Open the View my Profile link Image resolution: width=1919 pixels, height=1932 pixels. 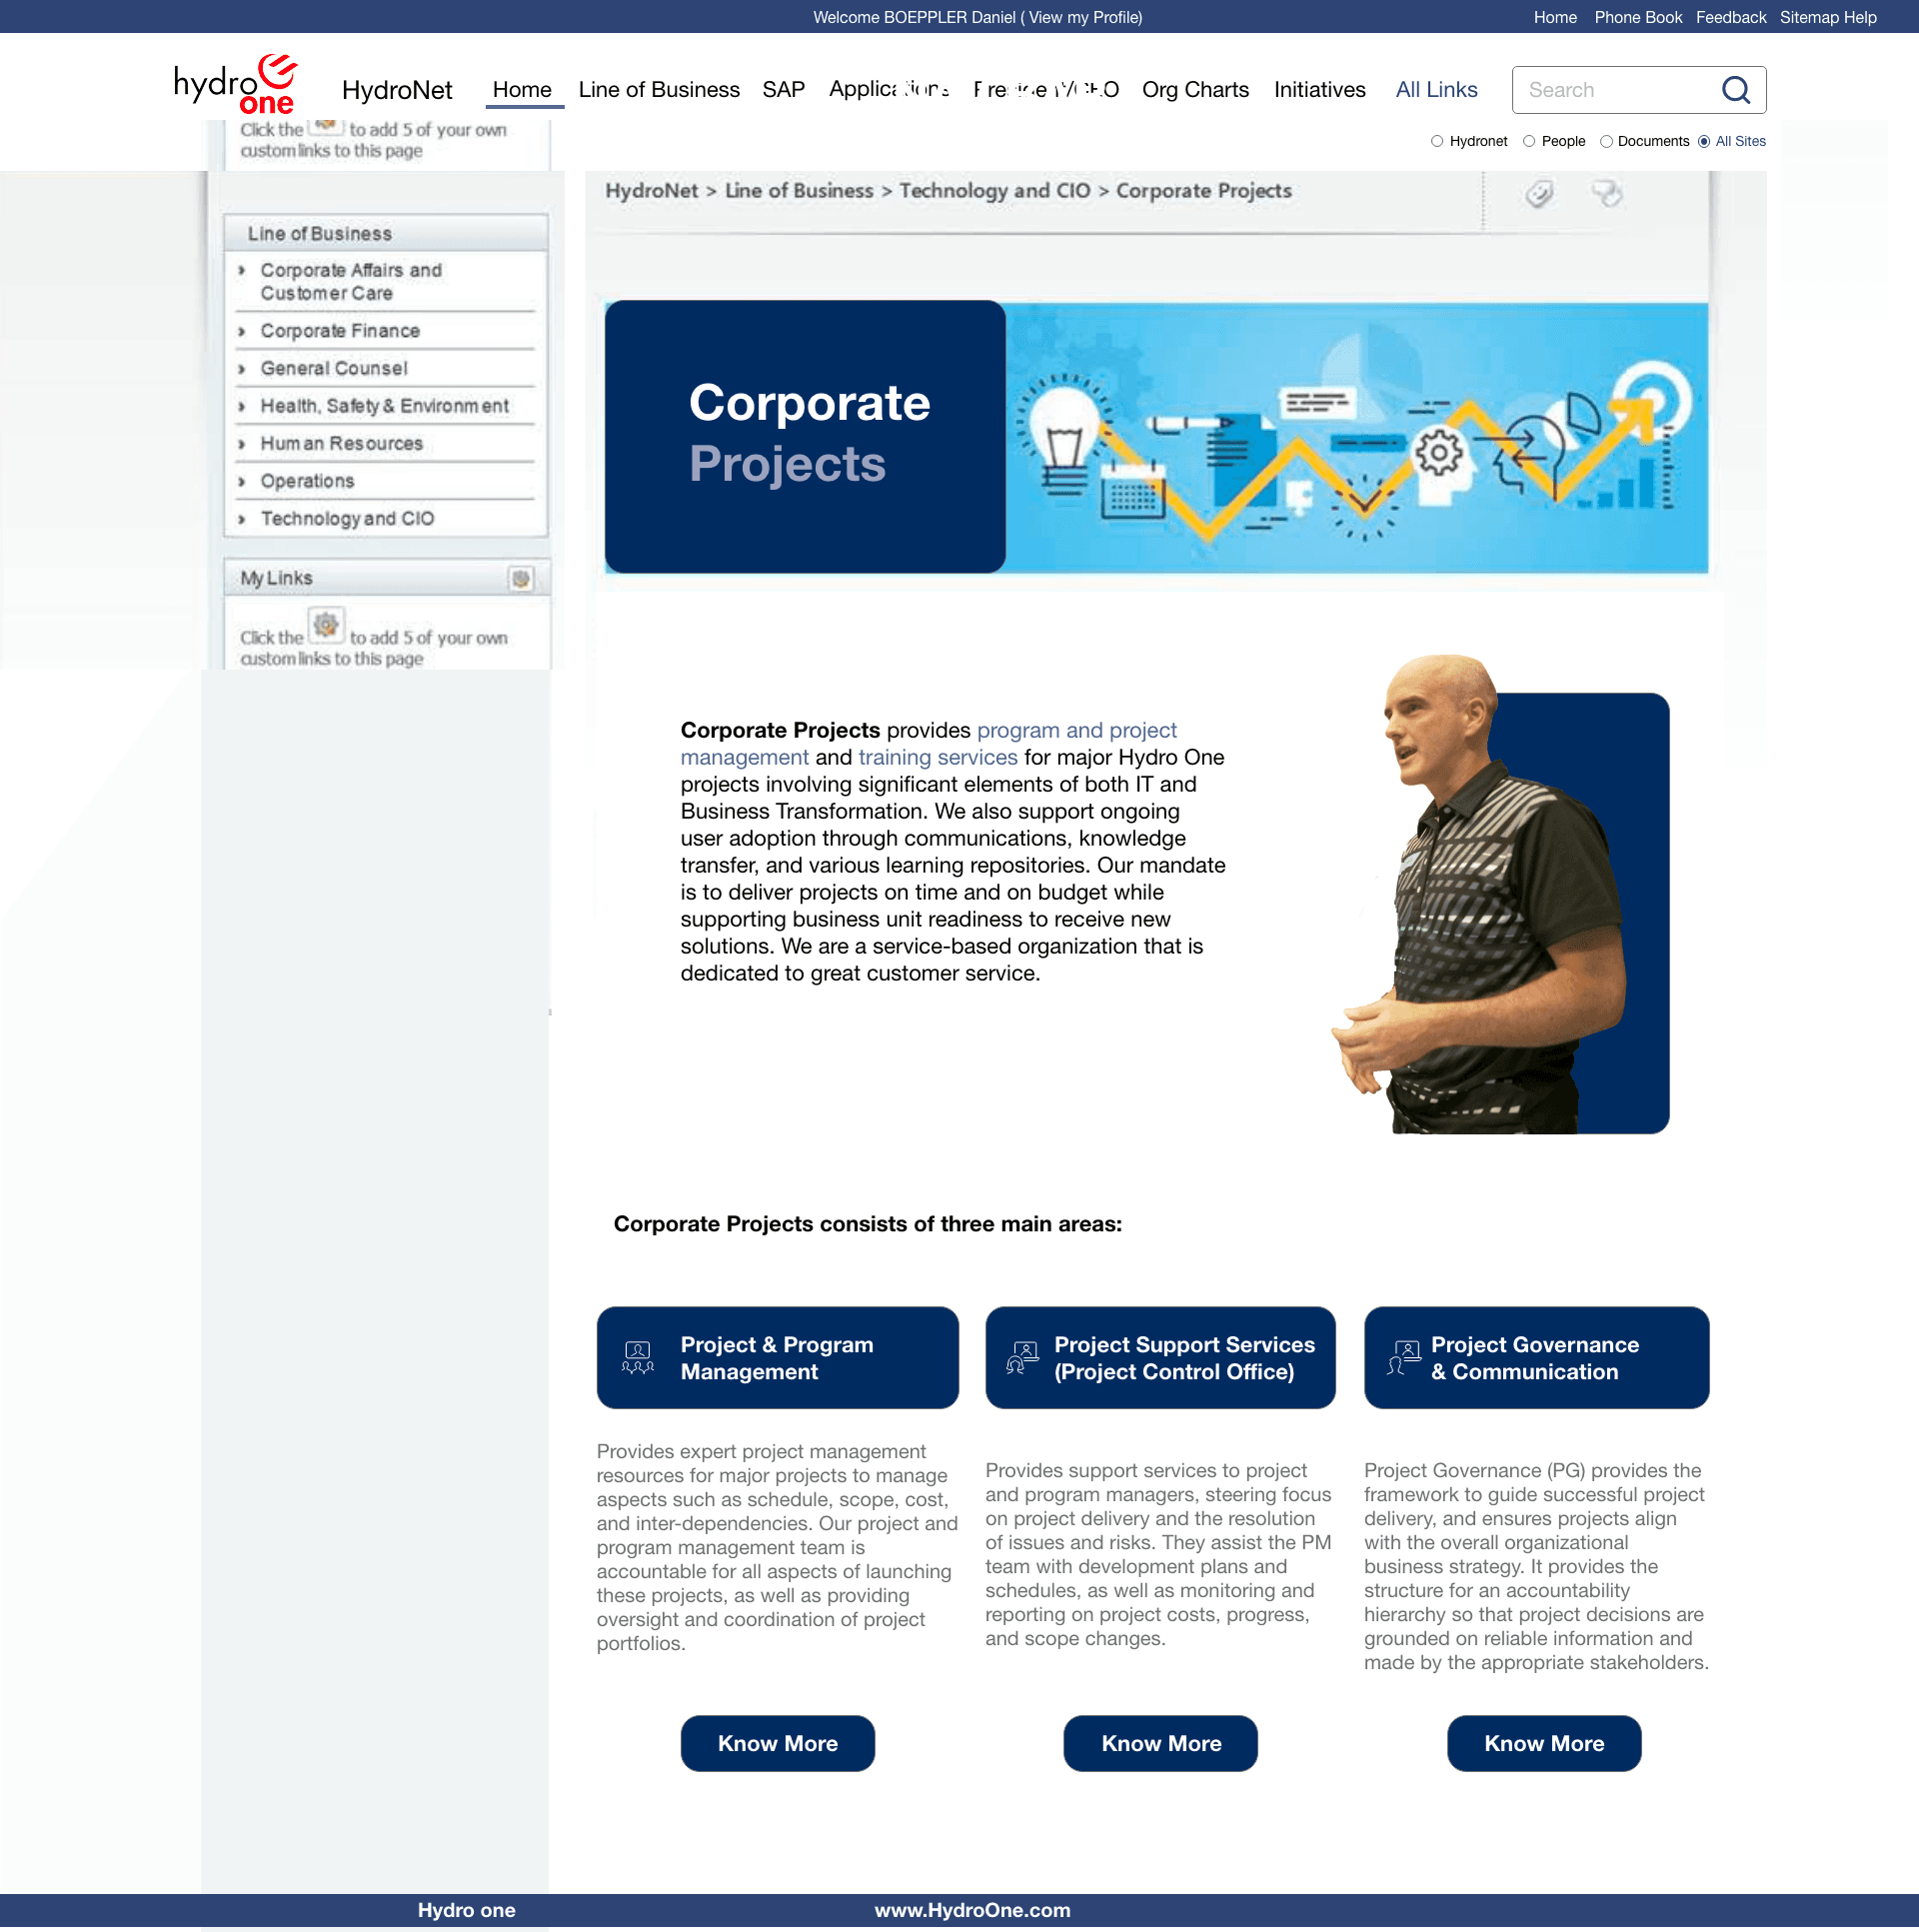[x=1085, y=17]
